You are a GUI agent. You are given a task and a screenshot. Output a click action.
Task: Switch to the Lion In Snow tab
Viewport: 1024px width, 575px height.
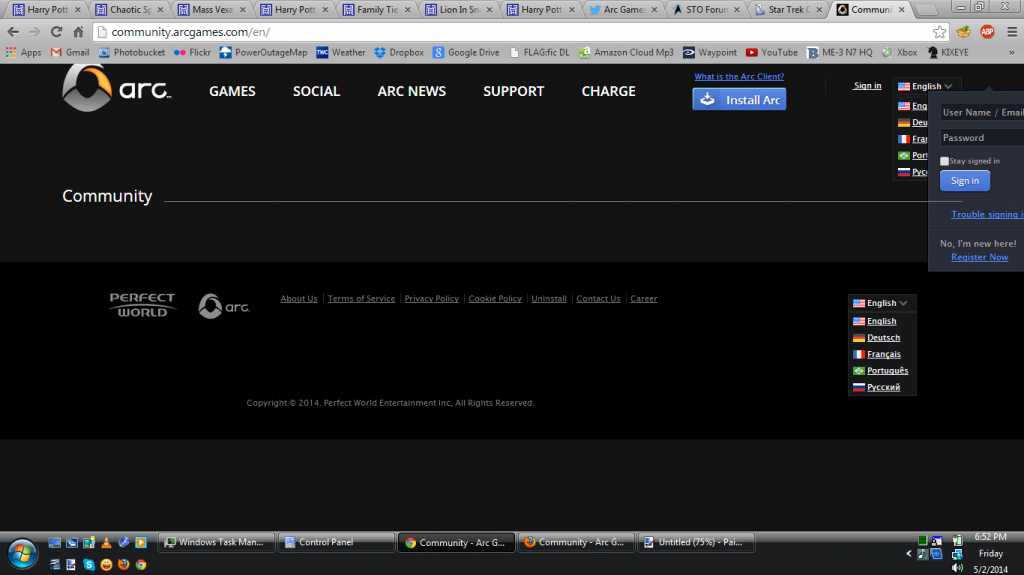tap(459, 10)
